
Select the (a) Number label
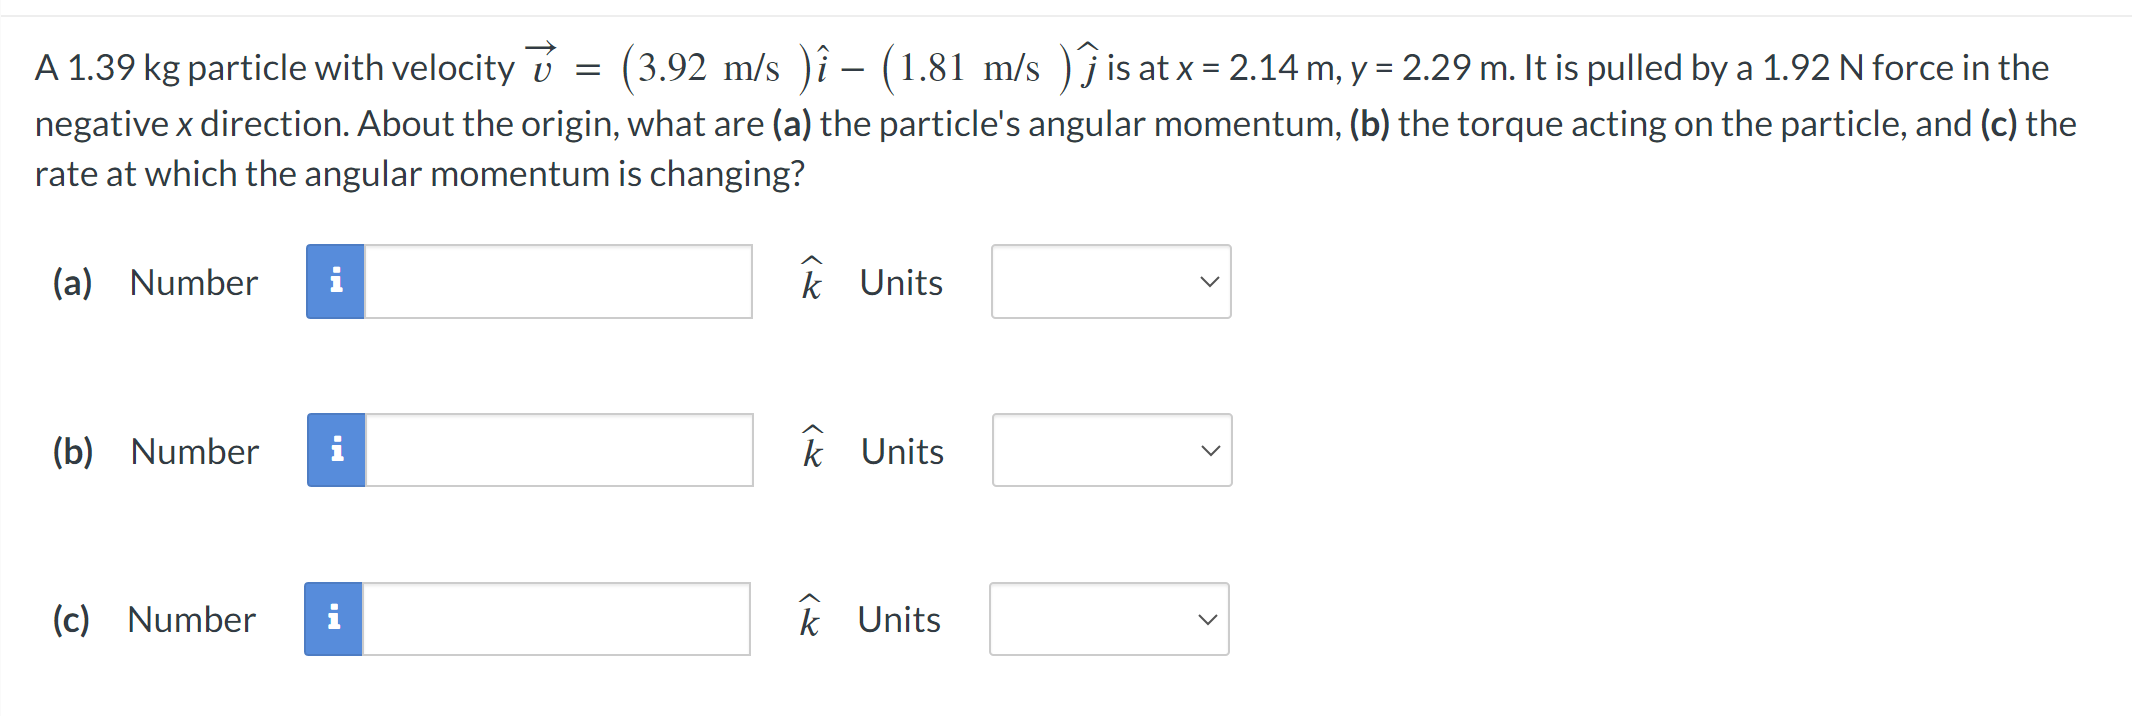coord(192,282)
